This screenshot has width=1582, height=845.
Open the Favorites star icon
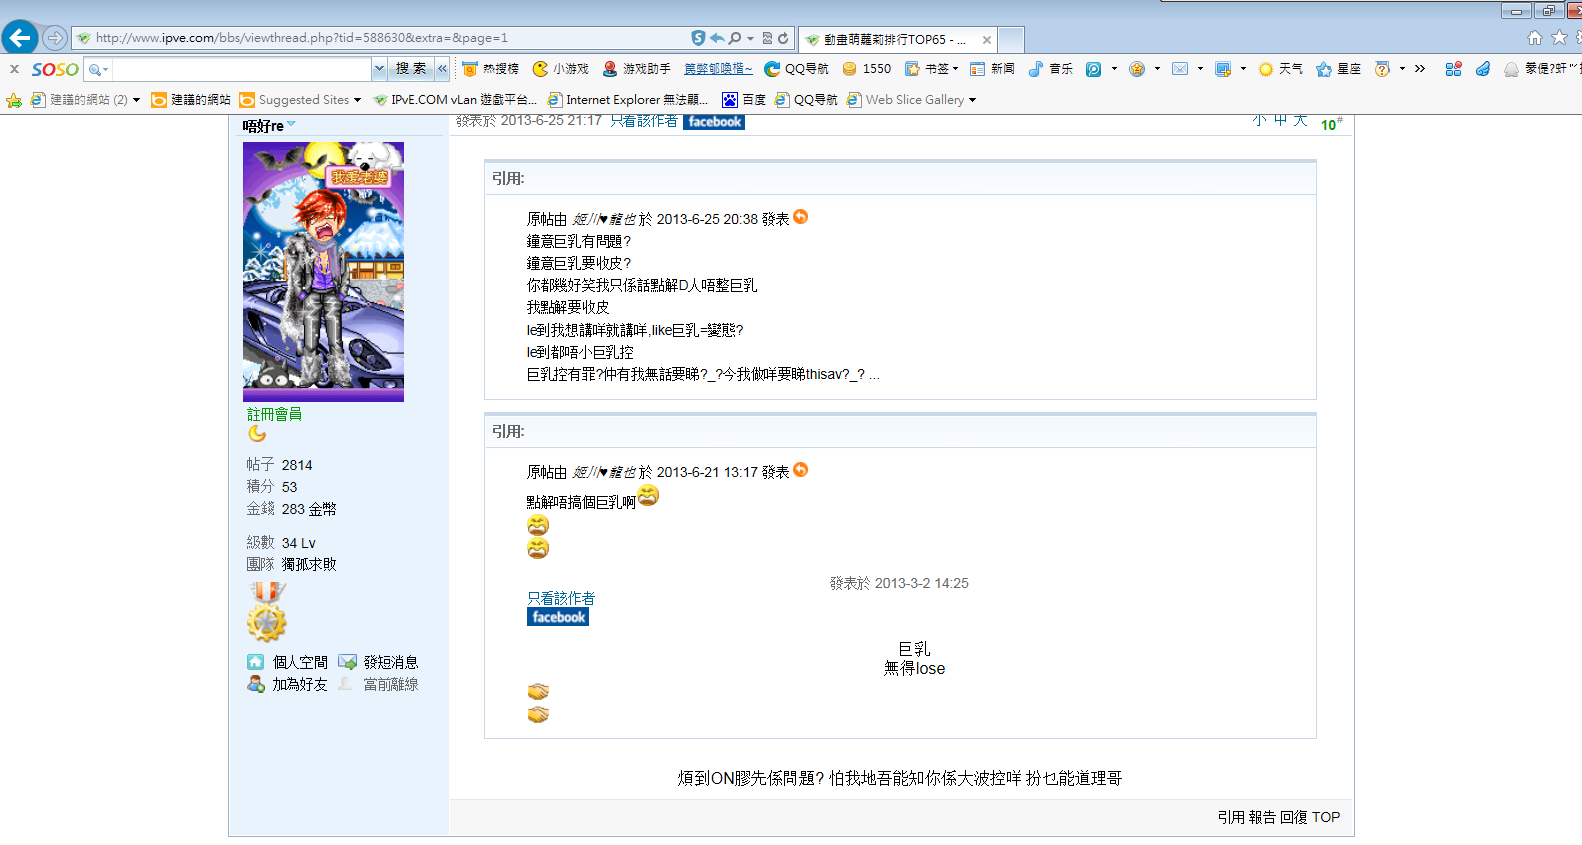pos(1559,38)
